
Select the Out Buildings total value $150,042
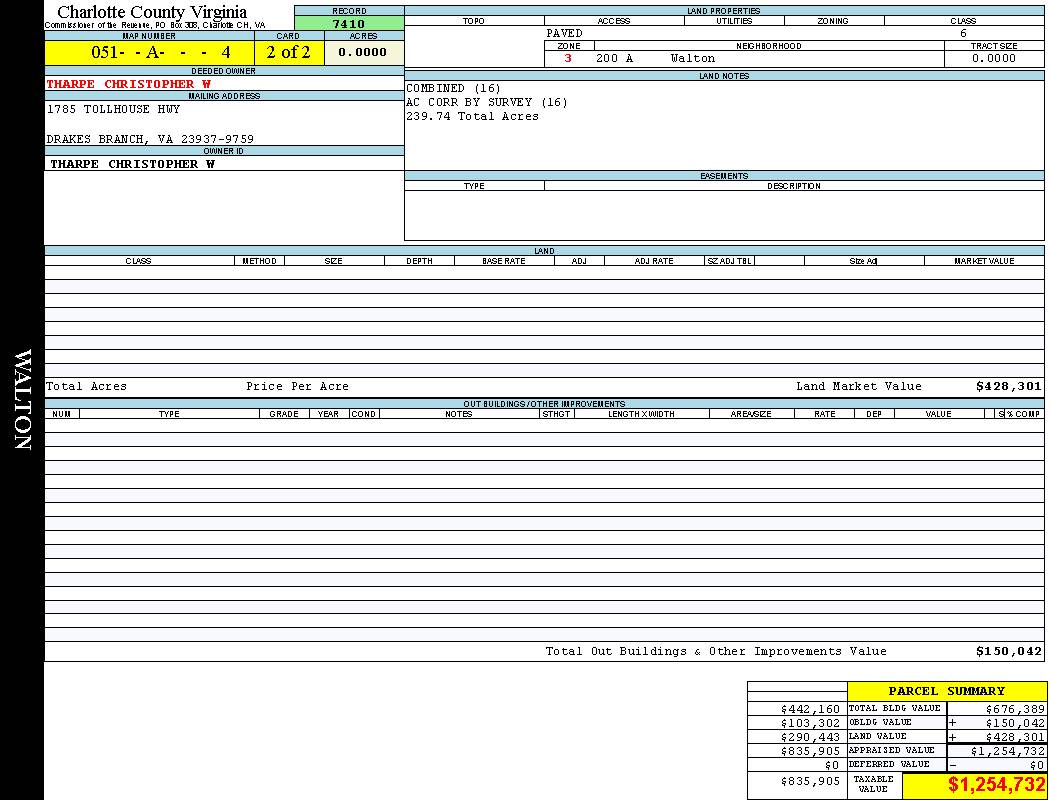[1008, 651]
